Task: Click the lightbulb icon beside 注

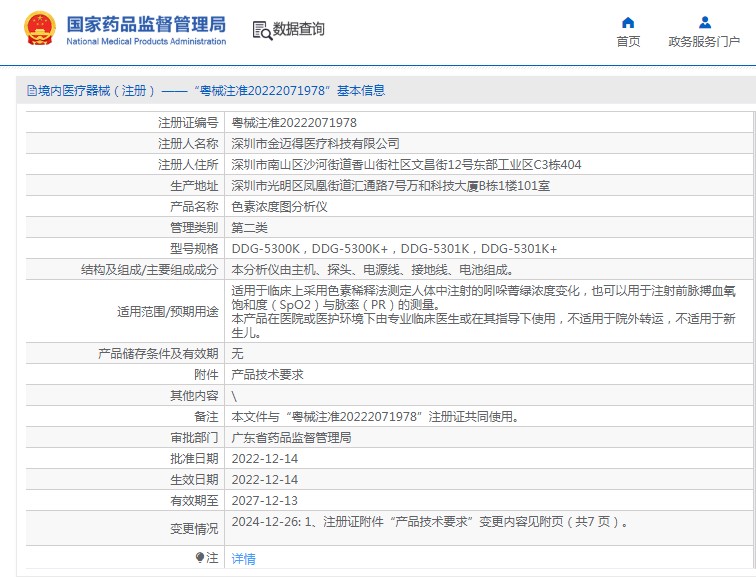Action: click(x=200, y=558)
